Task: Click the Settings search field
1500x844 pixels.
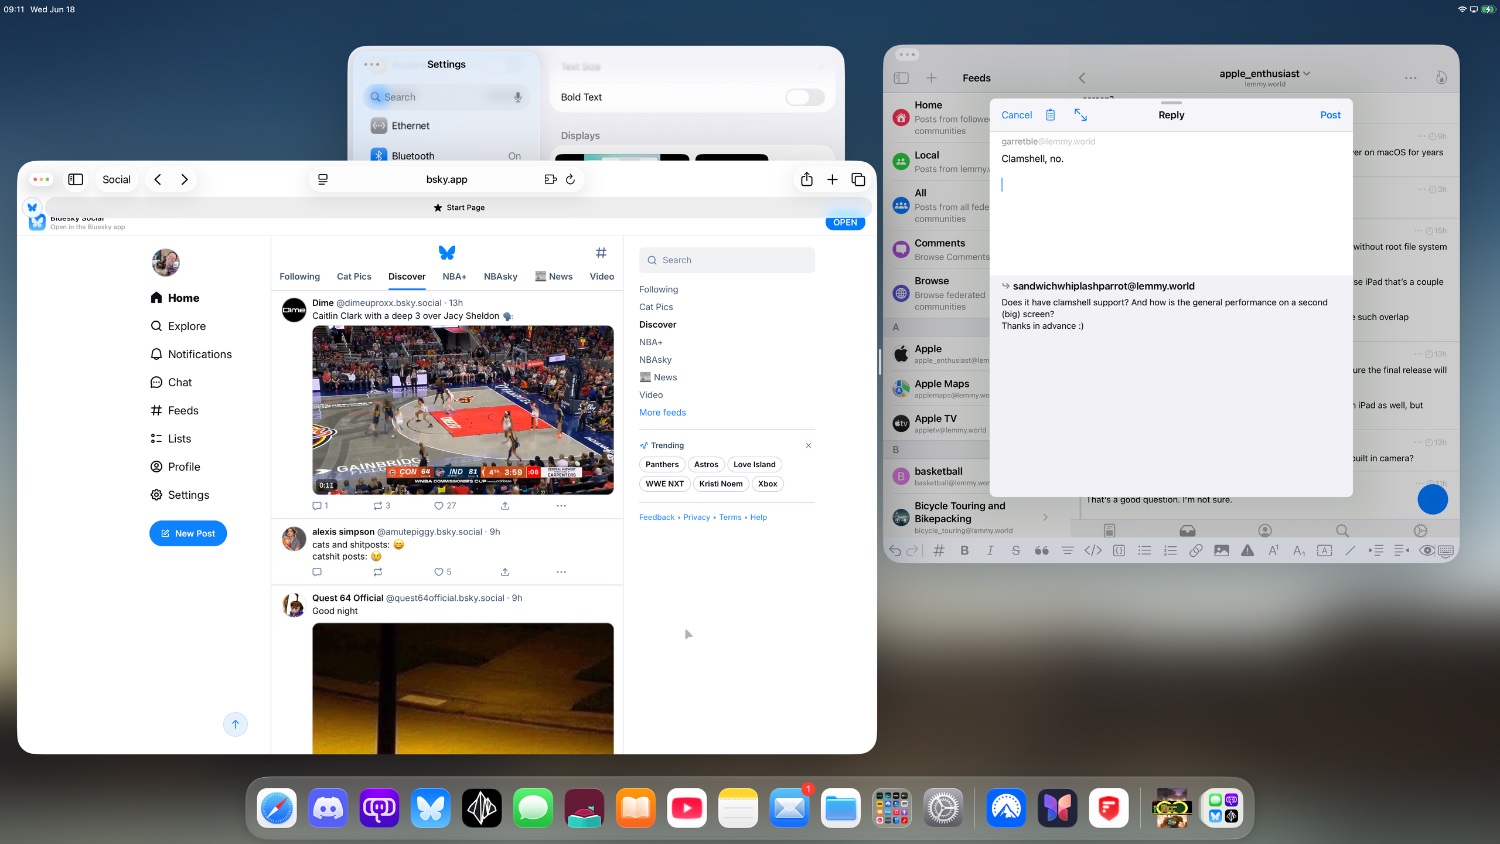Action: tap(446, 97)
